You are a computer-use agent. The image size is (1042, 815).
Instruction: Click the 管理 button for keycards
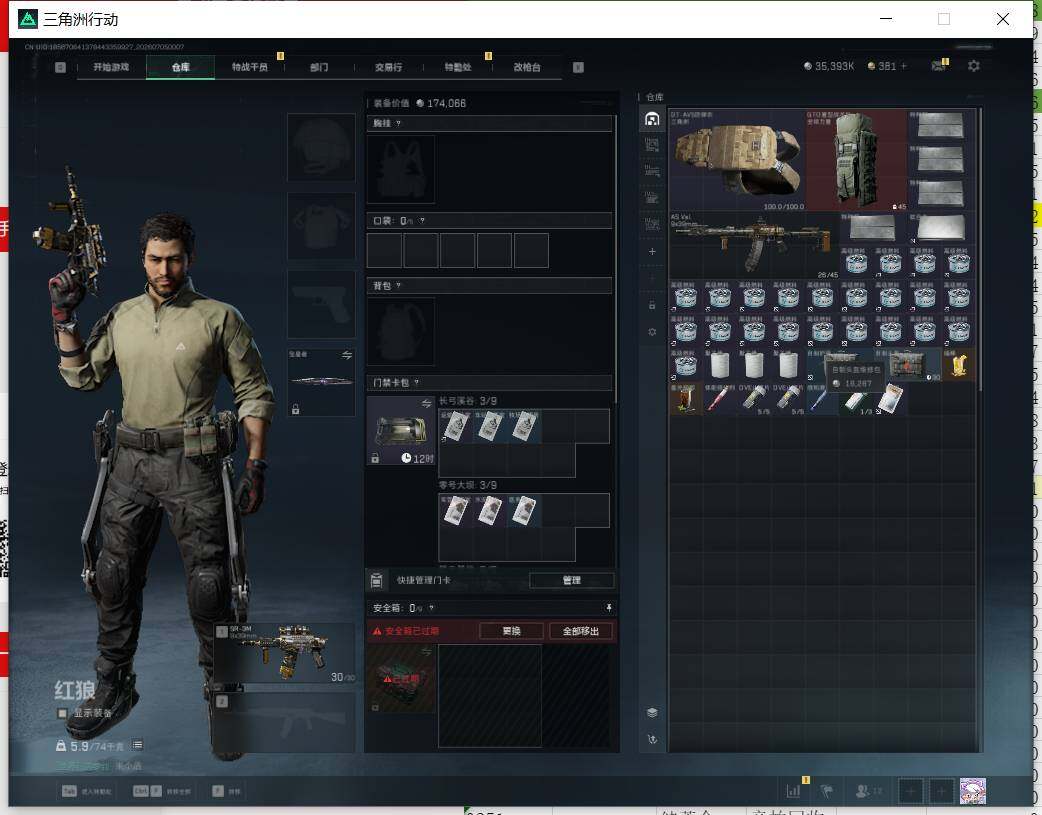point(572,580)
